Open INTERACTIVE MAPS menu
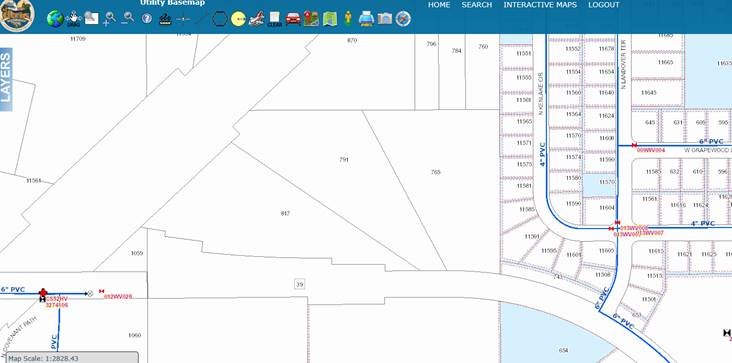Viewport: 732px width, 363px height. click(x=540, y=5)
